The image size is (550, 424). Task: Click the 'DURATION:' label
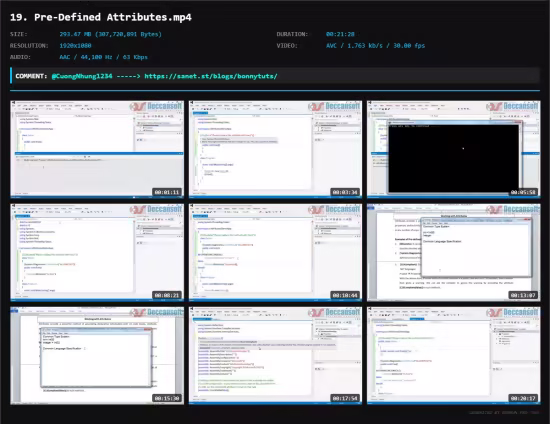292,34
